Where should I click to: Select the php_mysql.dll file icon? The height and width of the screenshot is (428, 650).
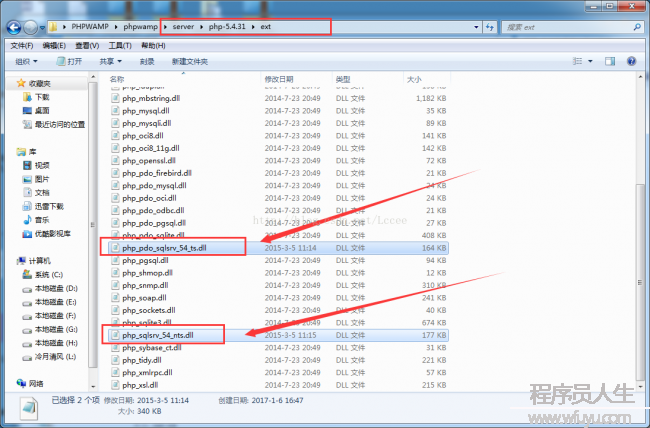coord(115,111)
